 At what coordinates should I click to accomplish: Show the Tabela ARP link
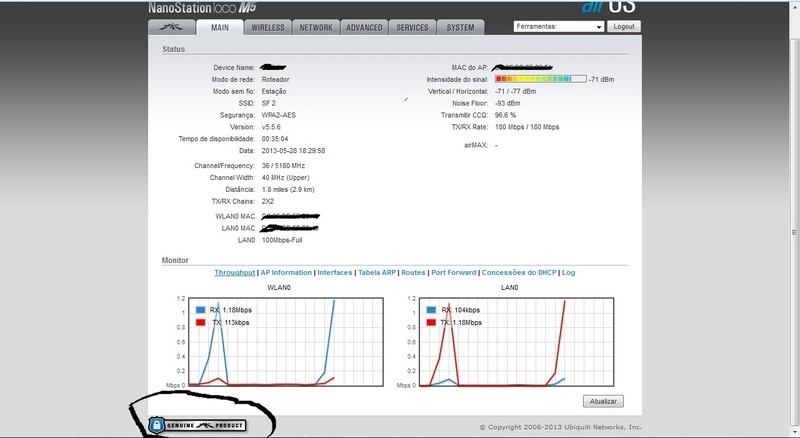pyautogui.click(x=377, y=273)
